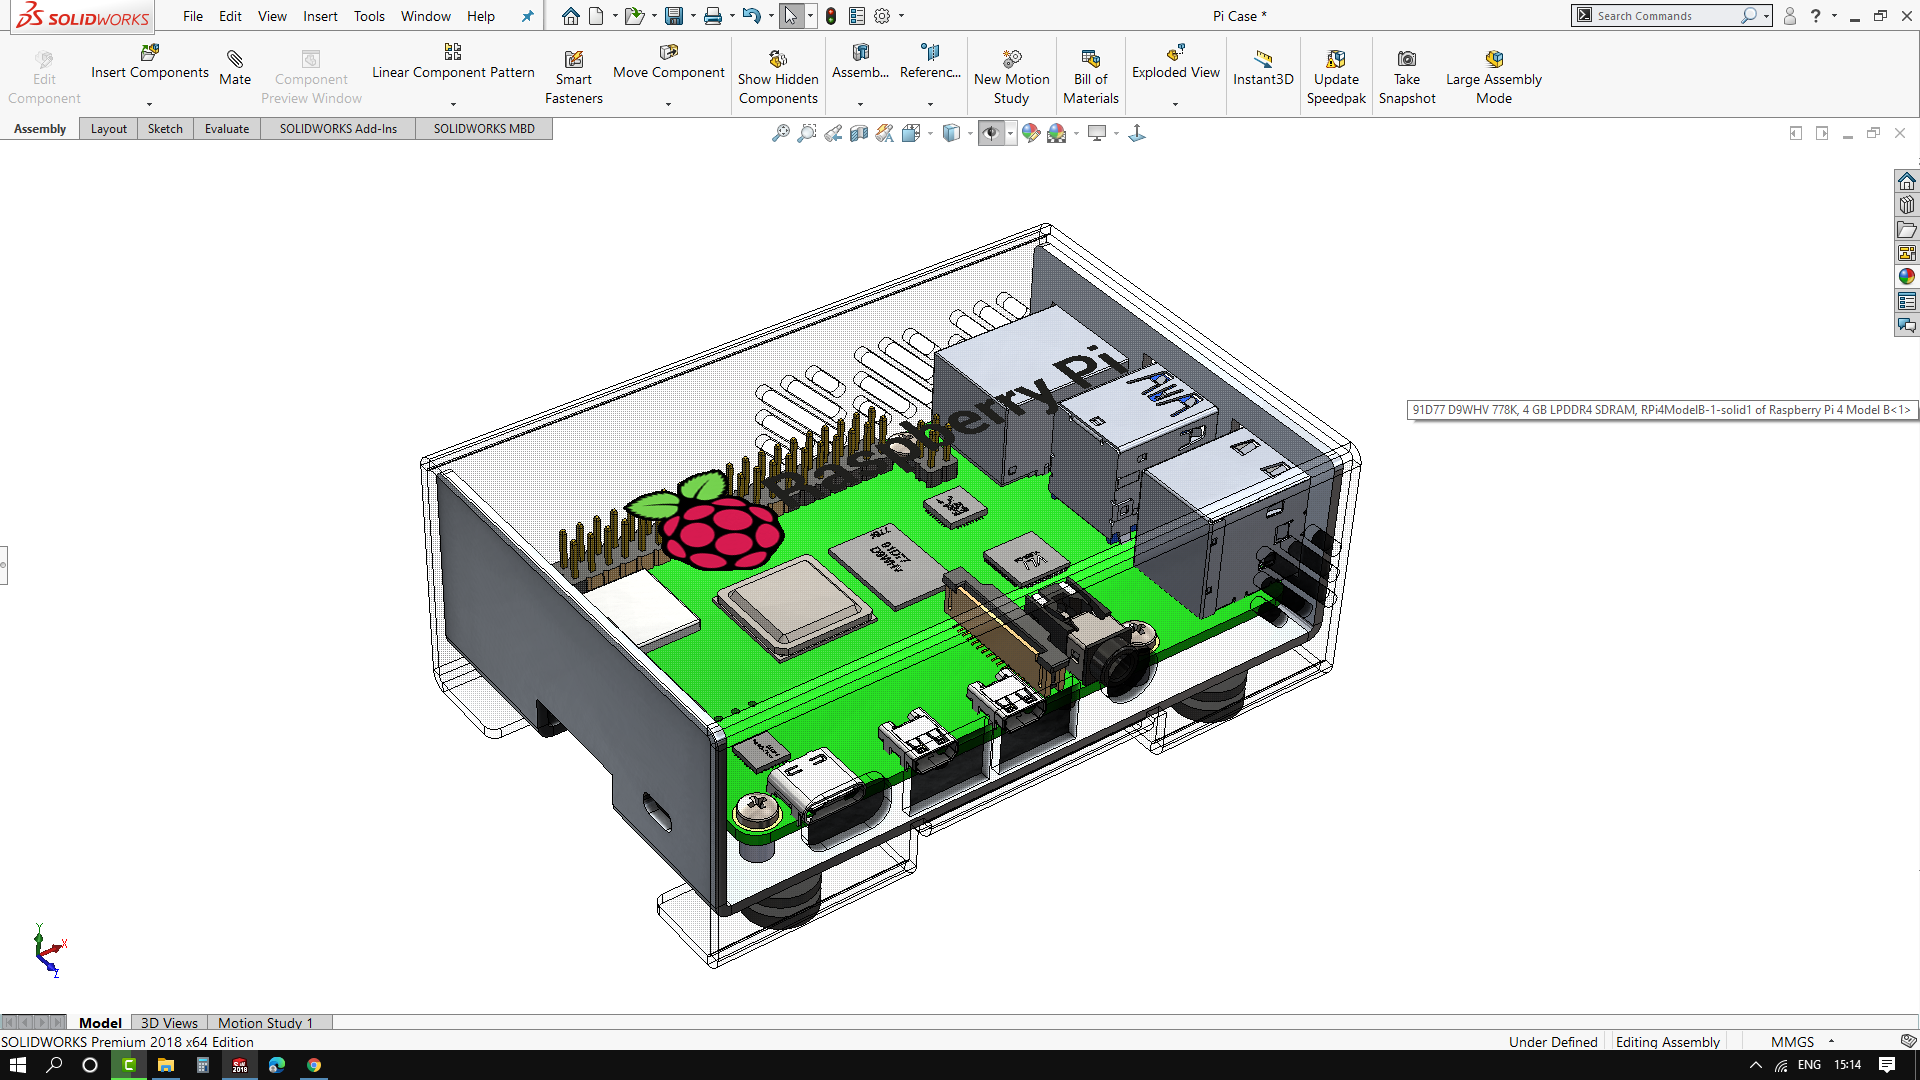The width and height of the screenshot is (1920, 1080).
Task: Click Zoom to Fit magnifier icon
Action: click(781, 133)
